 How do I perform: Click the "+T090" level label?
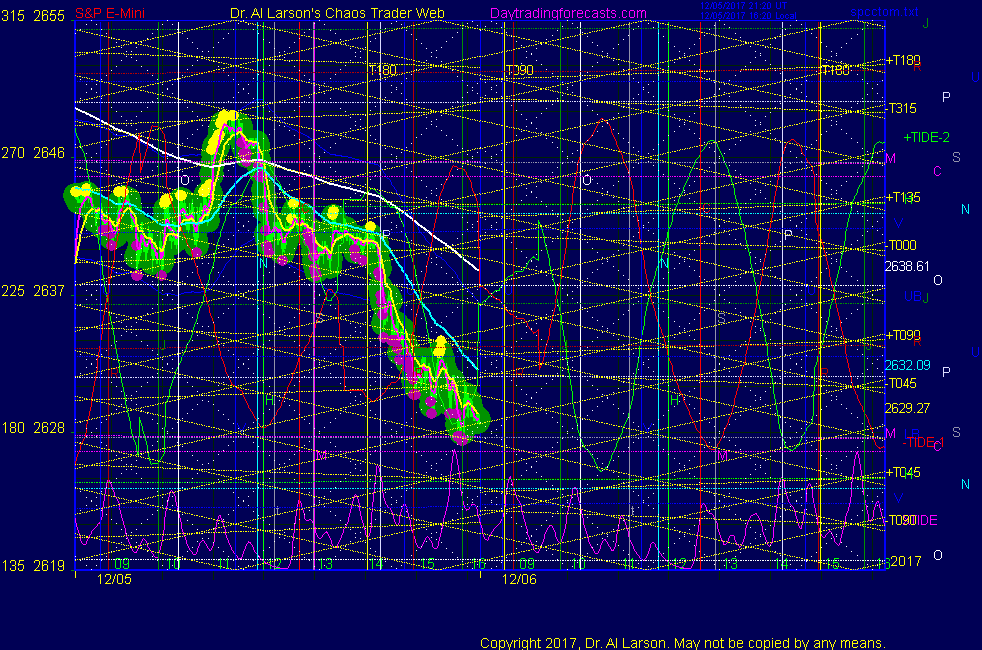click(903, 336)
